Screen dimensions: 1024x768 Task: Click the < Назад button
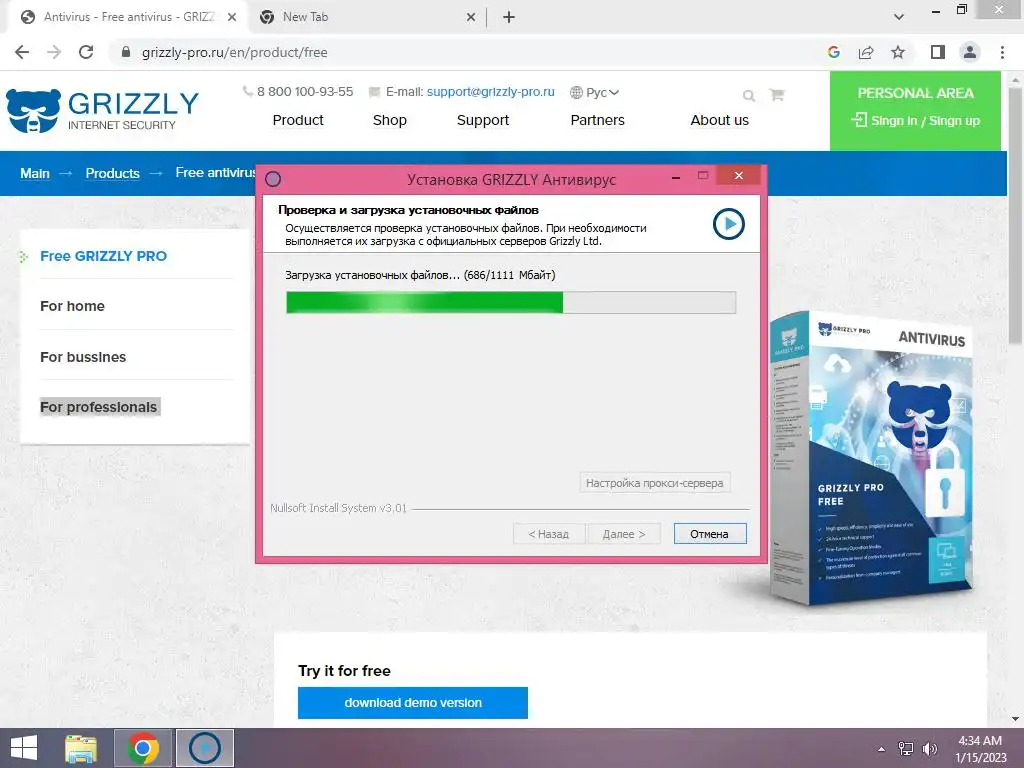tap(549, 534)
